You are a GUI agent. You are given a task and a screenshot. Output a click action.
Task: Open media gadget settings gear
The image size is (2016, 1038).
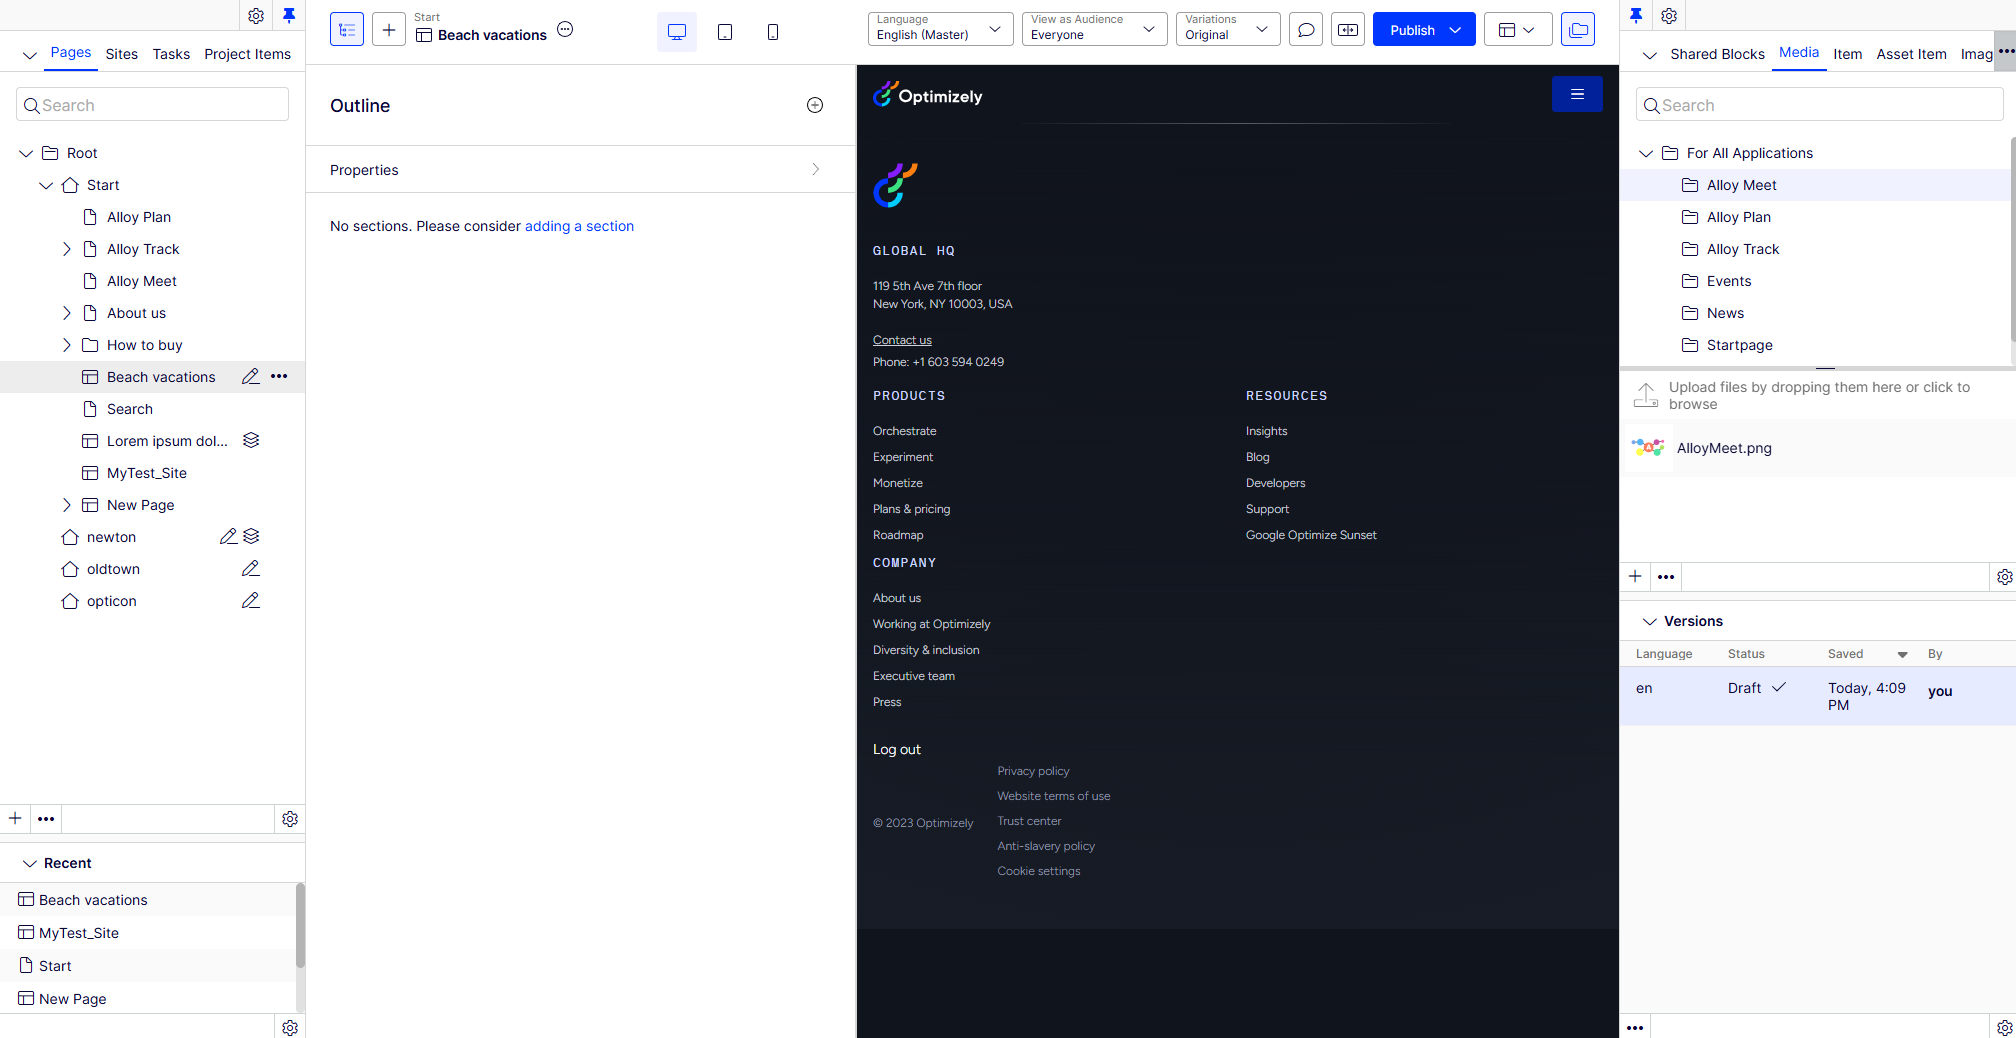(2004, 577)
